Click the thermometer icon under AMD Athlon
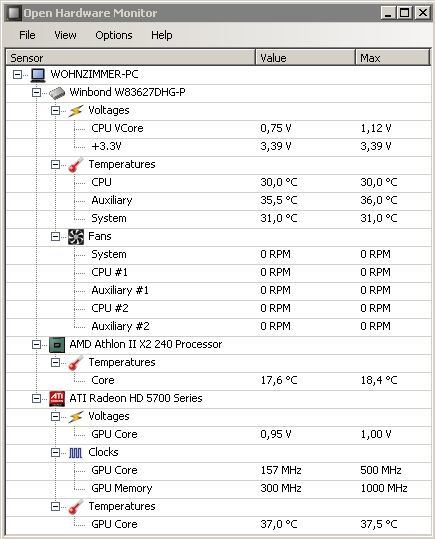The height and width of the screenshot is (539, 435). point(76,363)
